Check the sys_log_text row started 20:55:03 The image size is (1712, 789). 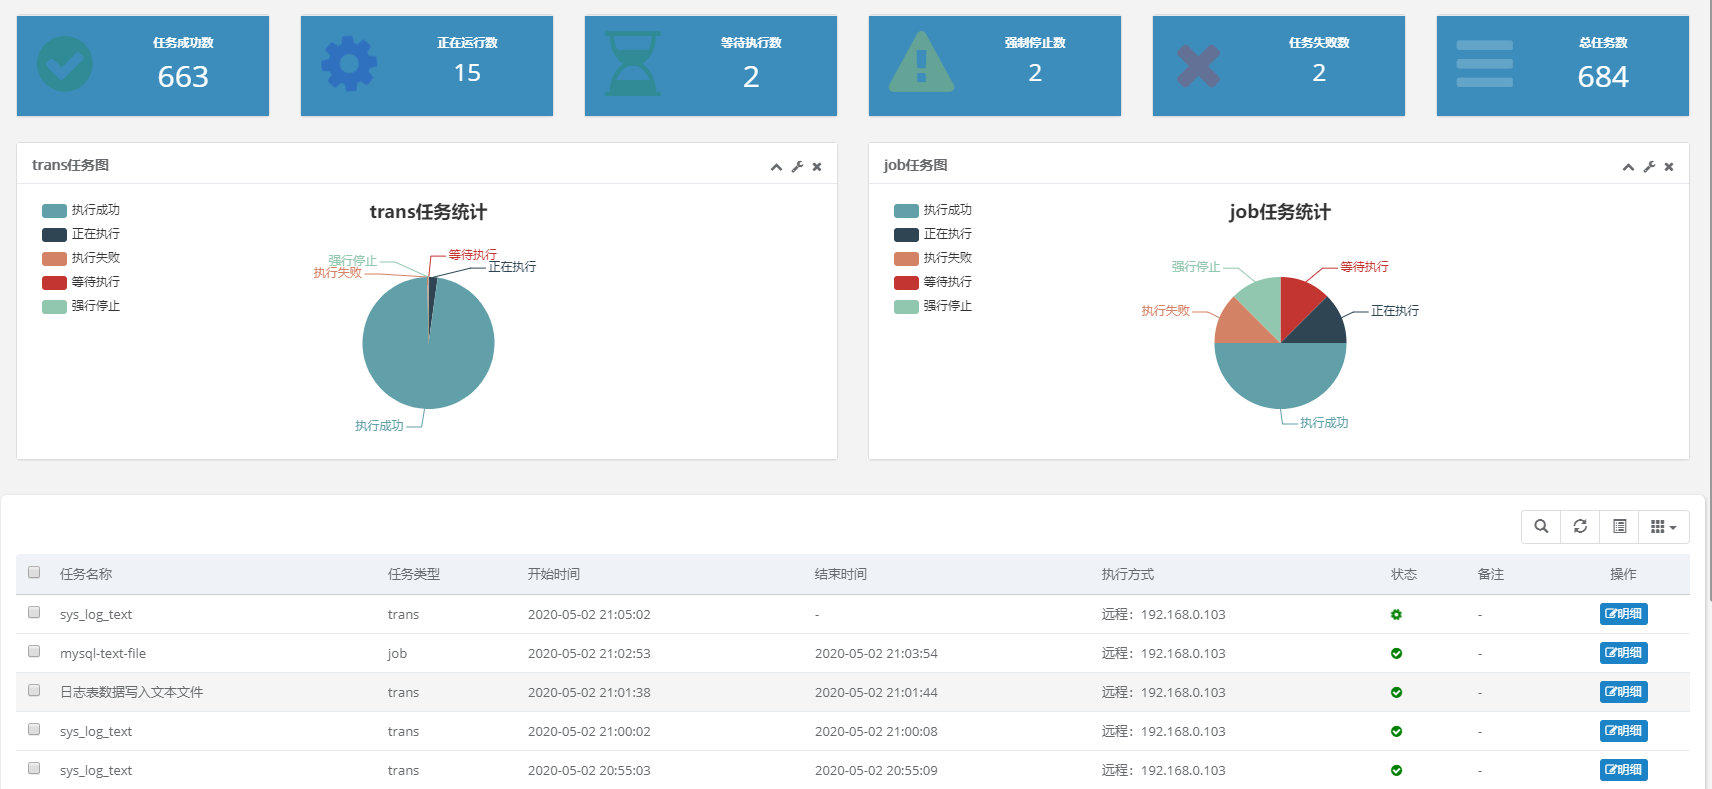[x=34, y=768]
